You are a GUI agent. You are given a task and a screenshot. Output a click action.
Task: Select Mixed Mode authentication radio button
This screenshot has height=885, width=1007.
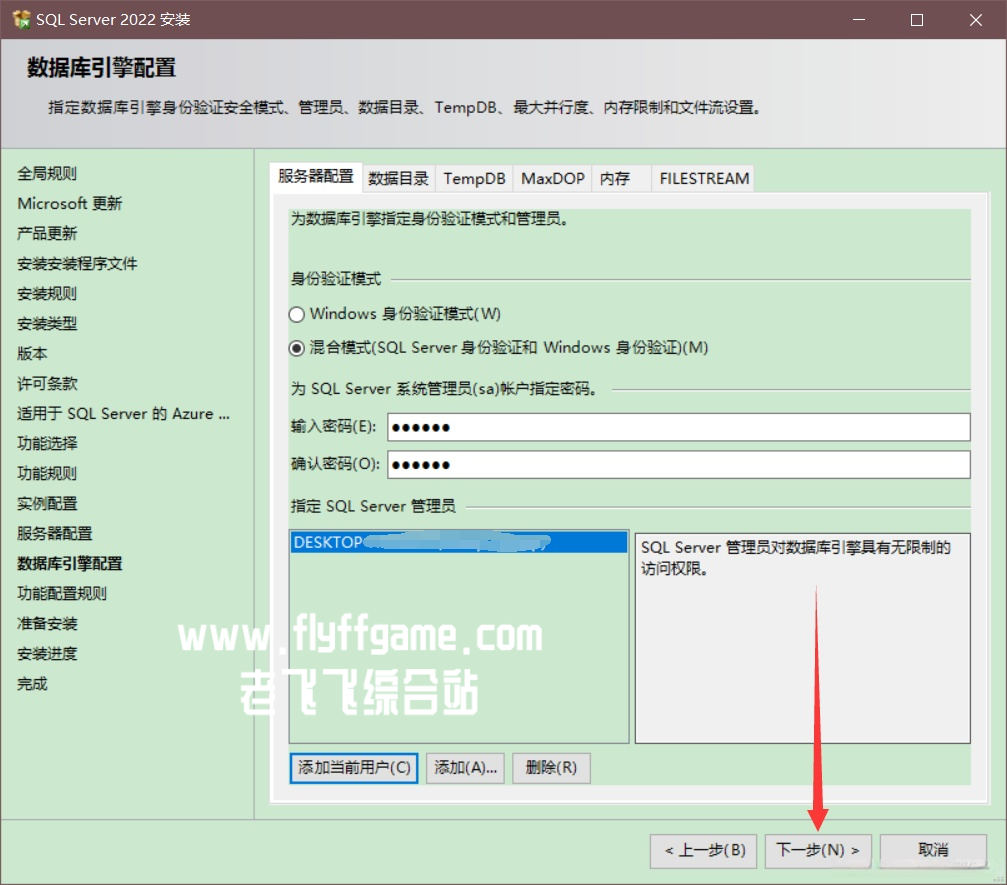(x=296, y=348)
